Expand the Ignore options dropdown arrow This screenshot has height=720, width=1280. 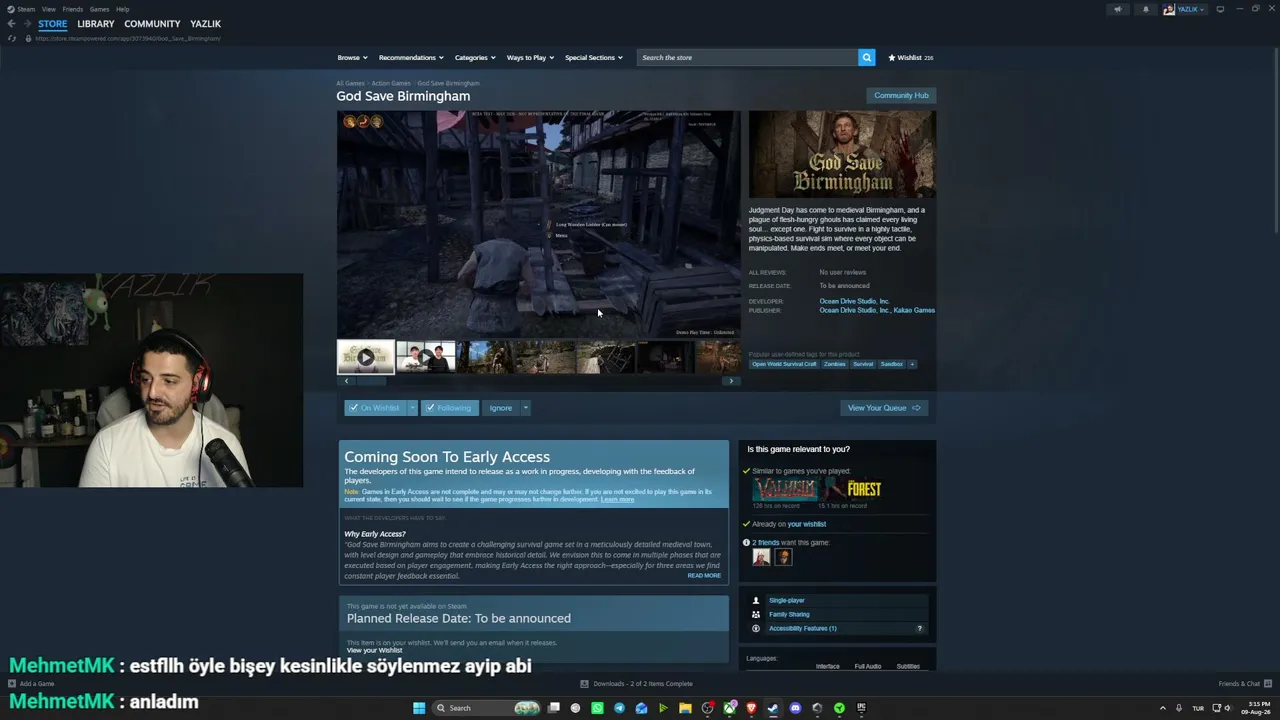[525, 408]
